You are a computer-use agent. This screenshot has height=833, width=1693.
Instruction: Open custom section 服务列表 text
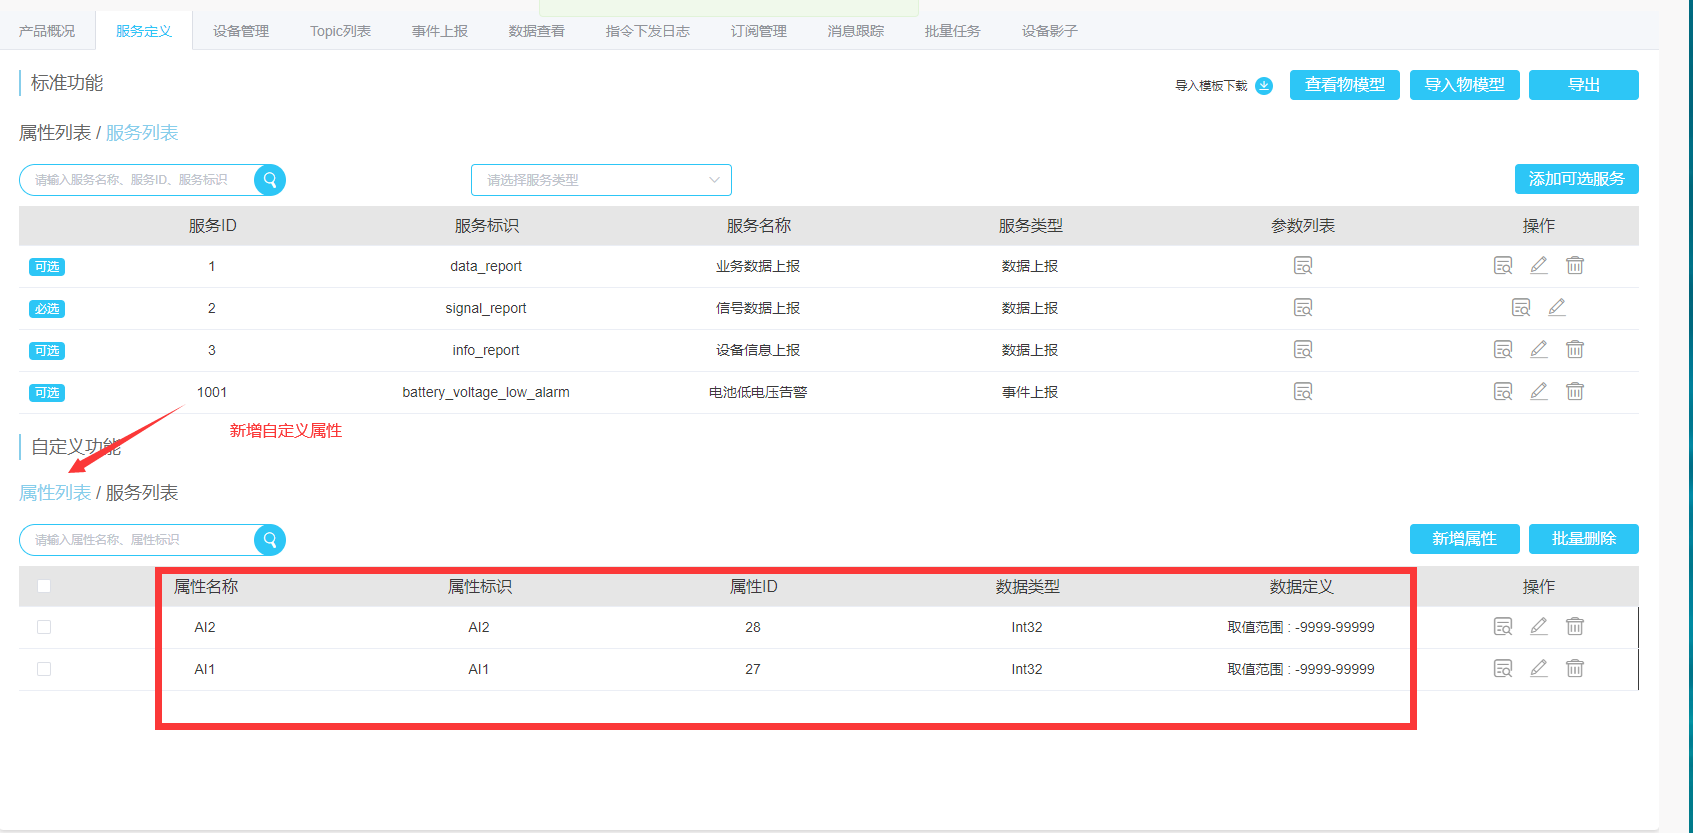[142, 493]
